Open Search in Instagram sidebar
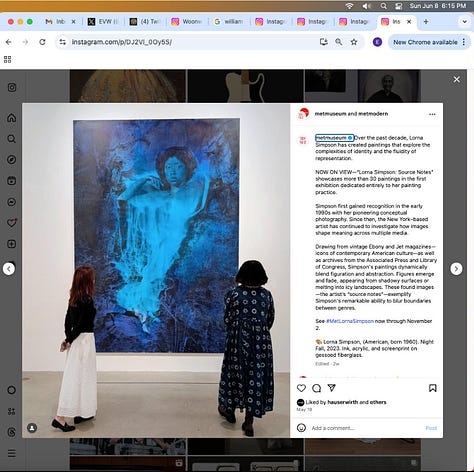 pyautogui.click(x=12, y=139)
